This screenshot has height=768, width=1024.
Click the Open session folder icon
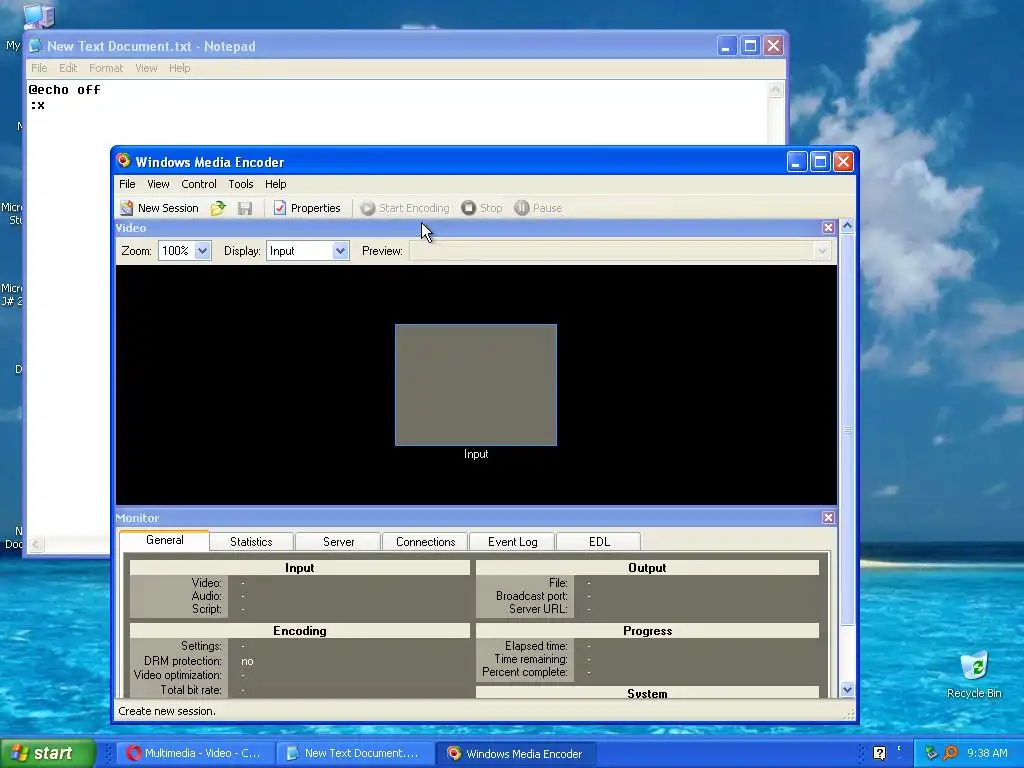(218, 208)
